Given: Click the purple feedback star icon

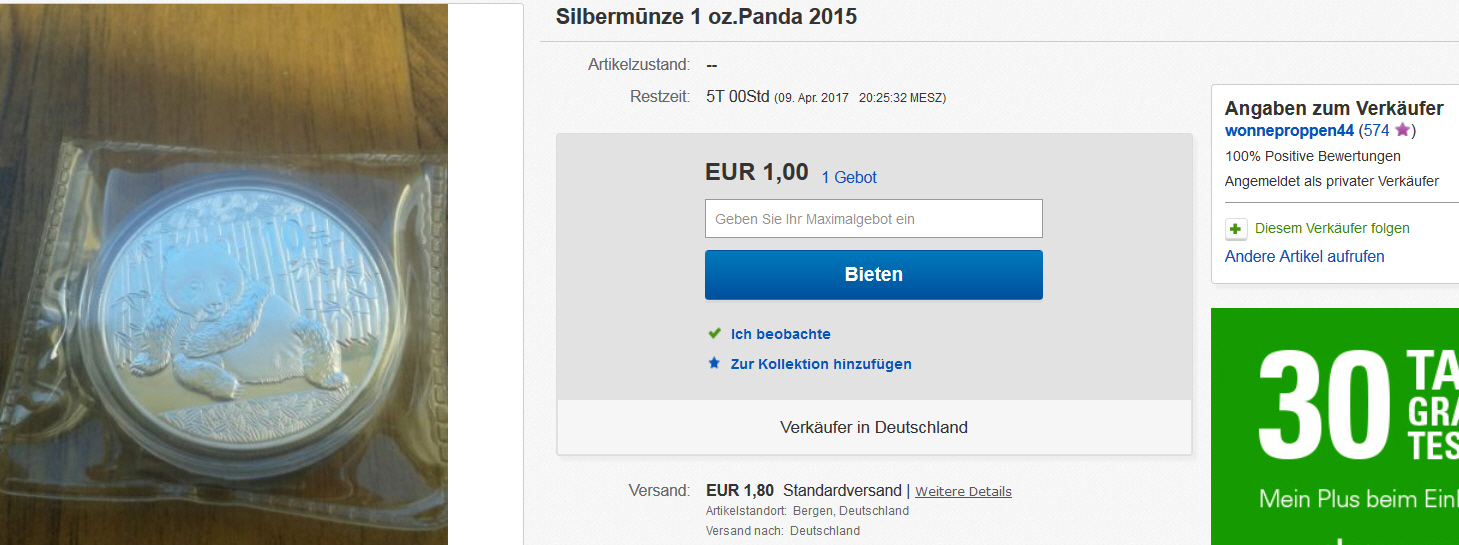Looking at the screenshot, I should coord(1402,130).
